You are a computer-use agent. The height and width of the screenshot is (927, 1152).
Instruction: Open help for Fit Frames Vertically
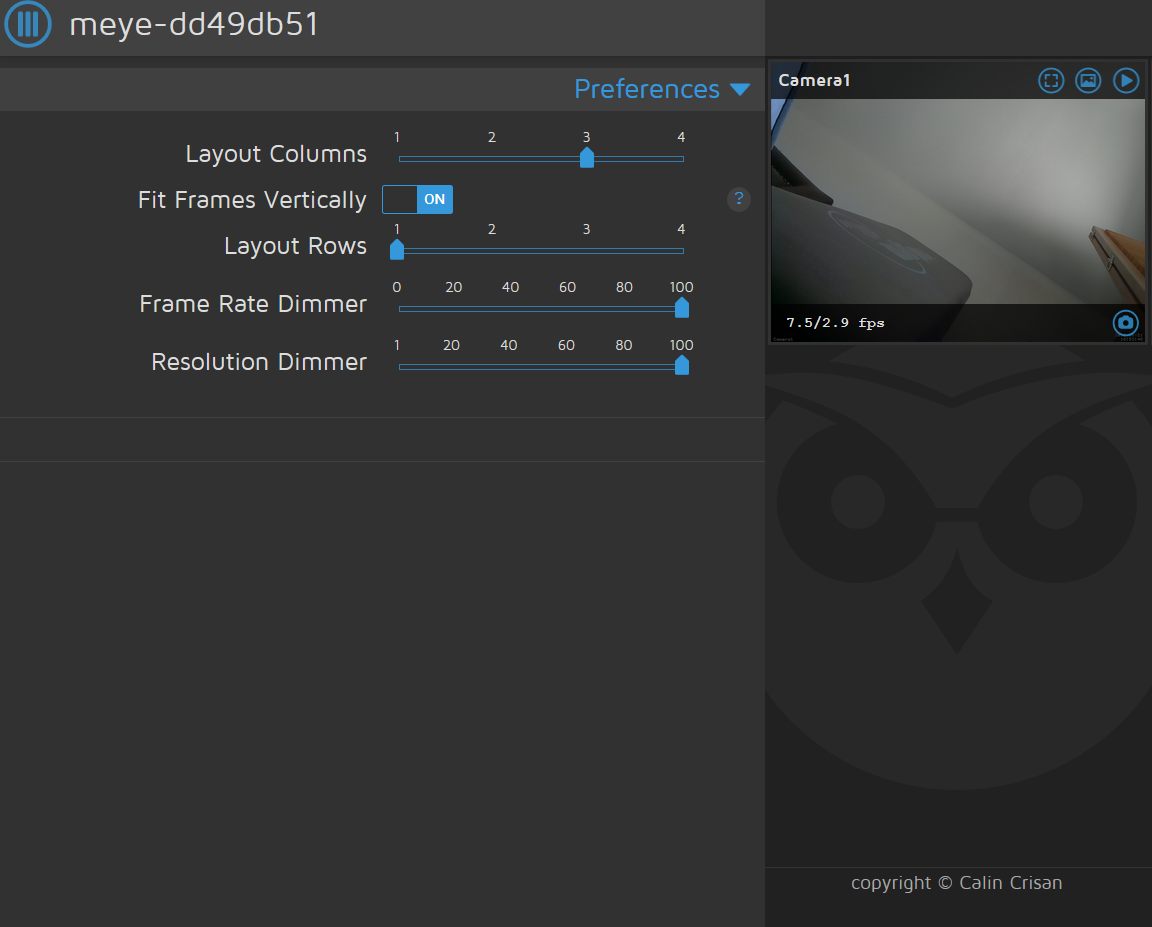(x=739, y=199)
